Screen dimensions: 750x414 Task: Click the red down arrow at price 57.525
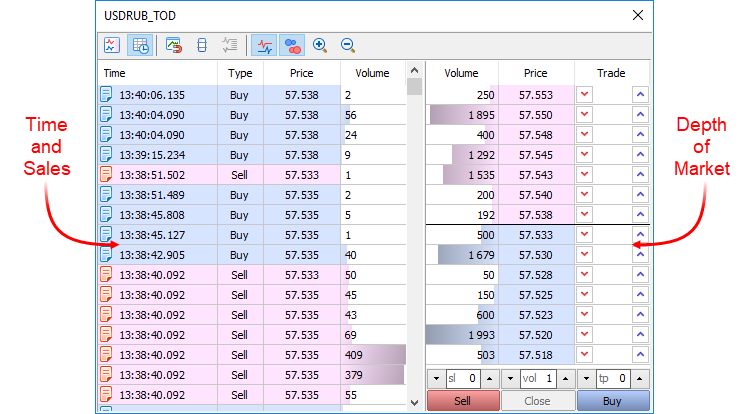pos(585,294)
